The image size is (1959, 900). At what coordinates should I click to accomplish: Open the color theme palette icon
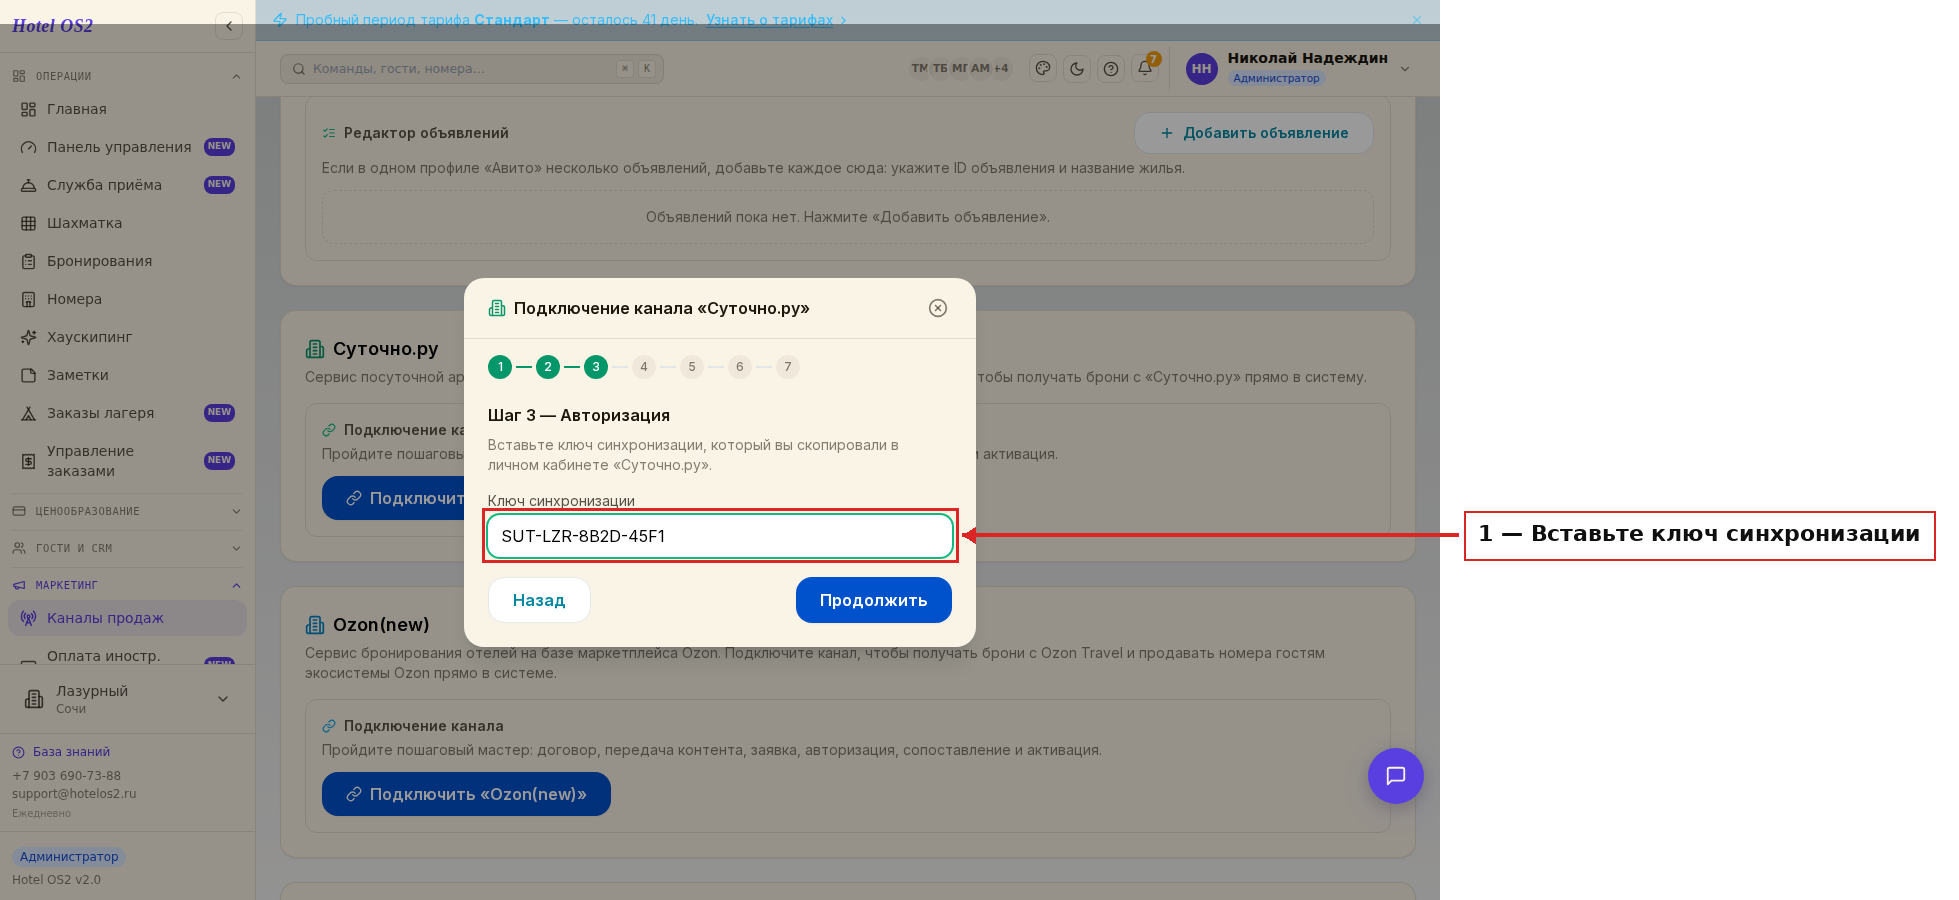pyautogui.click(x=1043, y=69)
